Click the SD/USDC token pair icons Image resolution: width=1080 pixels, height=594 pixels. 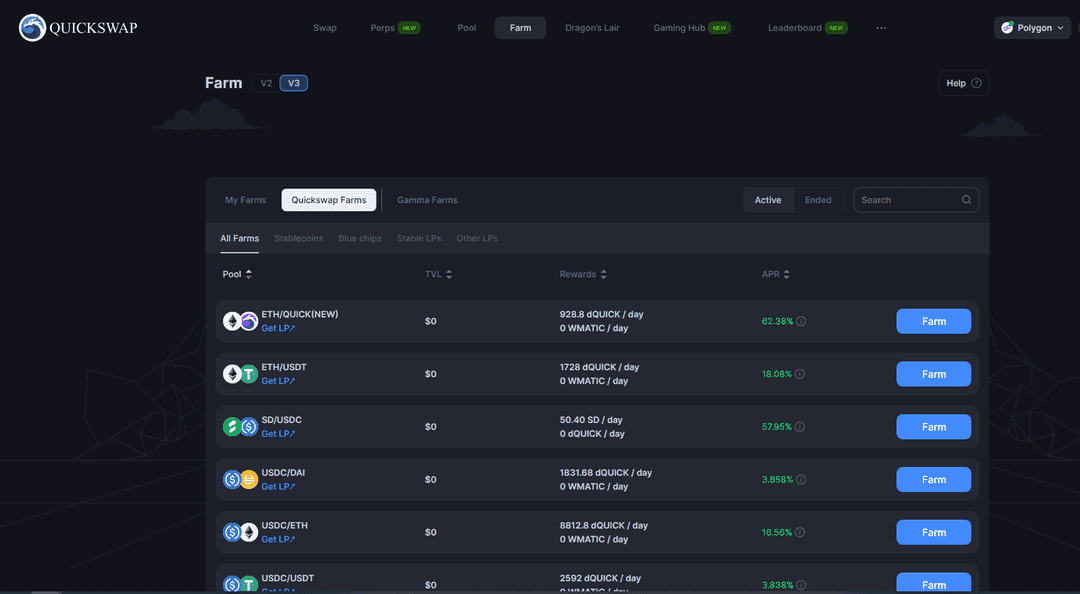(x=239, y=426)
